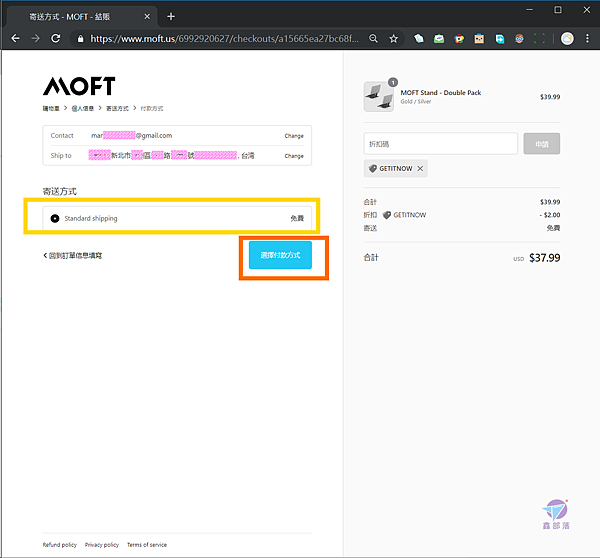
Task: Click the grey apply discount button
Action: [541, 144]
